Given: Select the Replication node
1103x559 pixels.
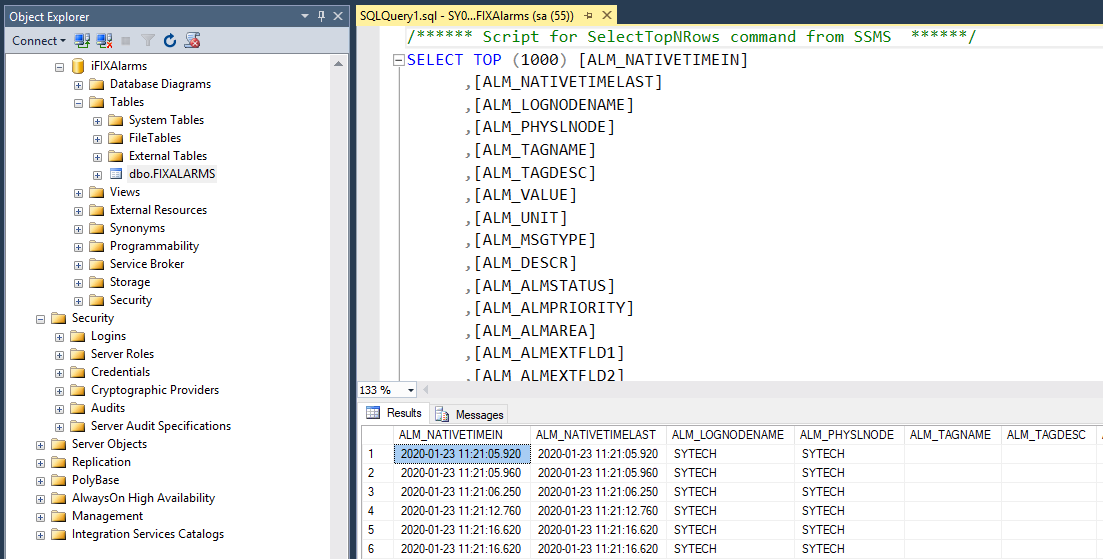Looking at the screenshot, I should pos(101,461).
